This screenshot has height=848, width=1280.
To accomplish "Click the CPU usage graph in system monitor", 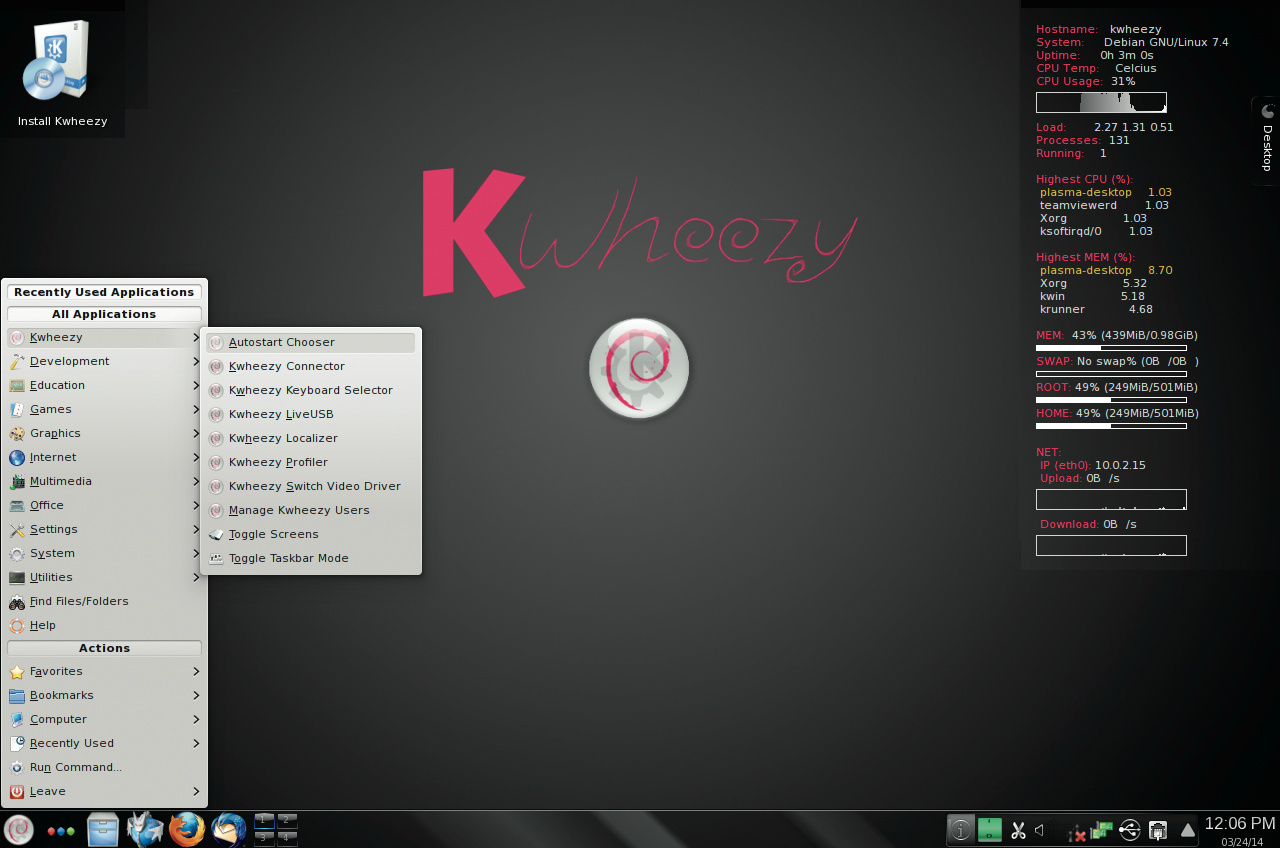I will [x=1101, y=102].
